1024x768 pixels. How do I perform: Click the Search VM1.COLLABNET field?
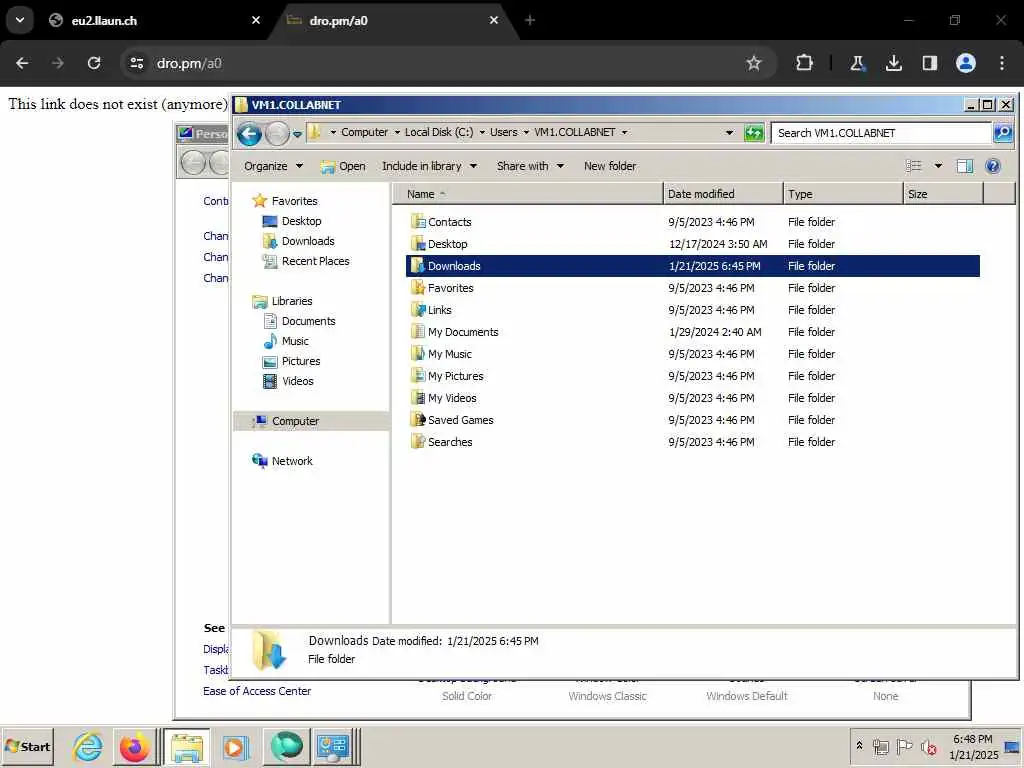[881, 133]
